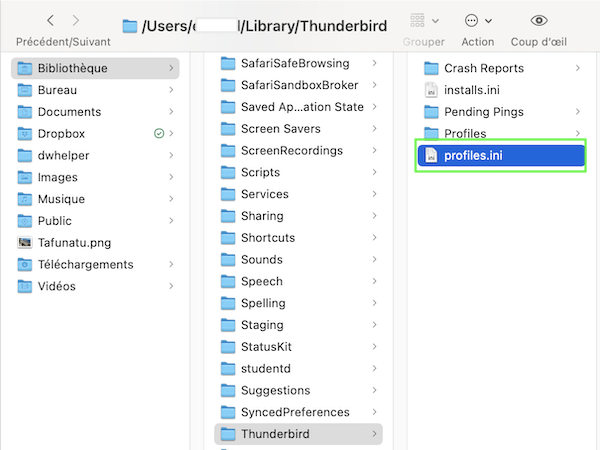Select the Musique folder icon
The image size is (600, 450).
[x=25, y=199]
